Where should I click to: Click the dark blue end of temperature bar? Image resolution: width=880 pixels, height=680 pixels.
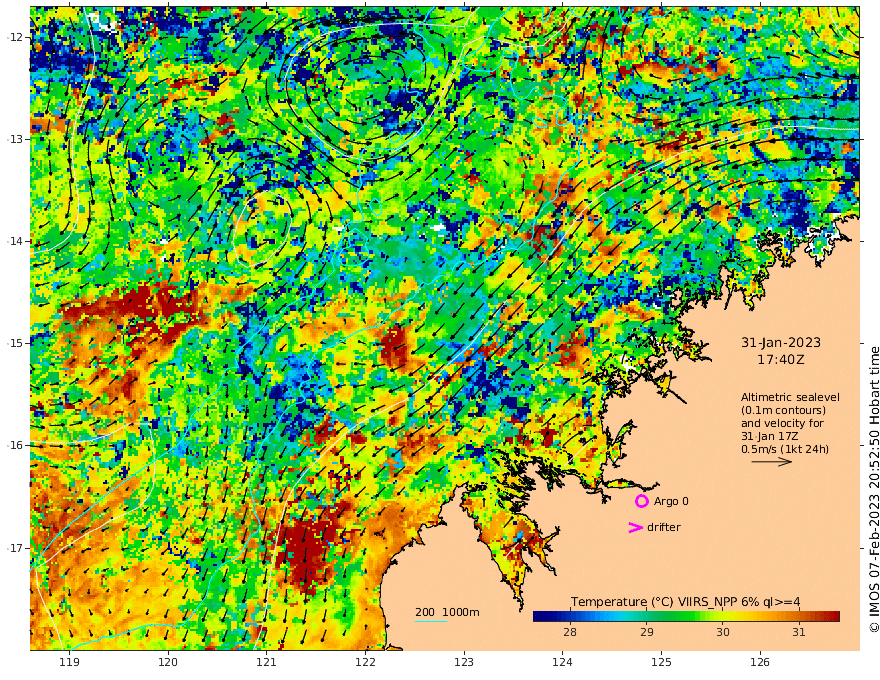pos(540,616)
